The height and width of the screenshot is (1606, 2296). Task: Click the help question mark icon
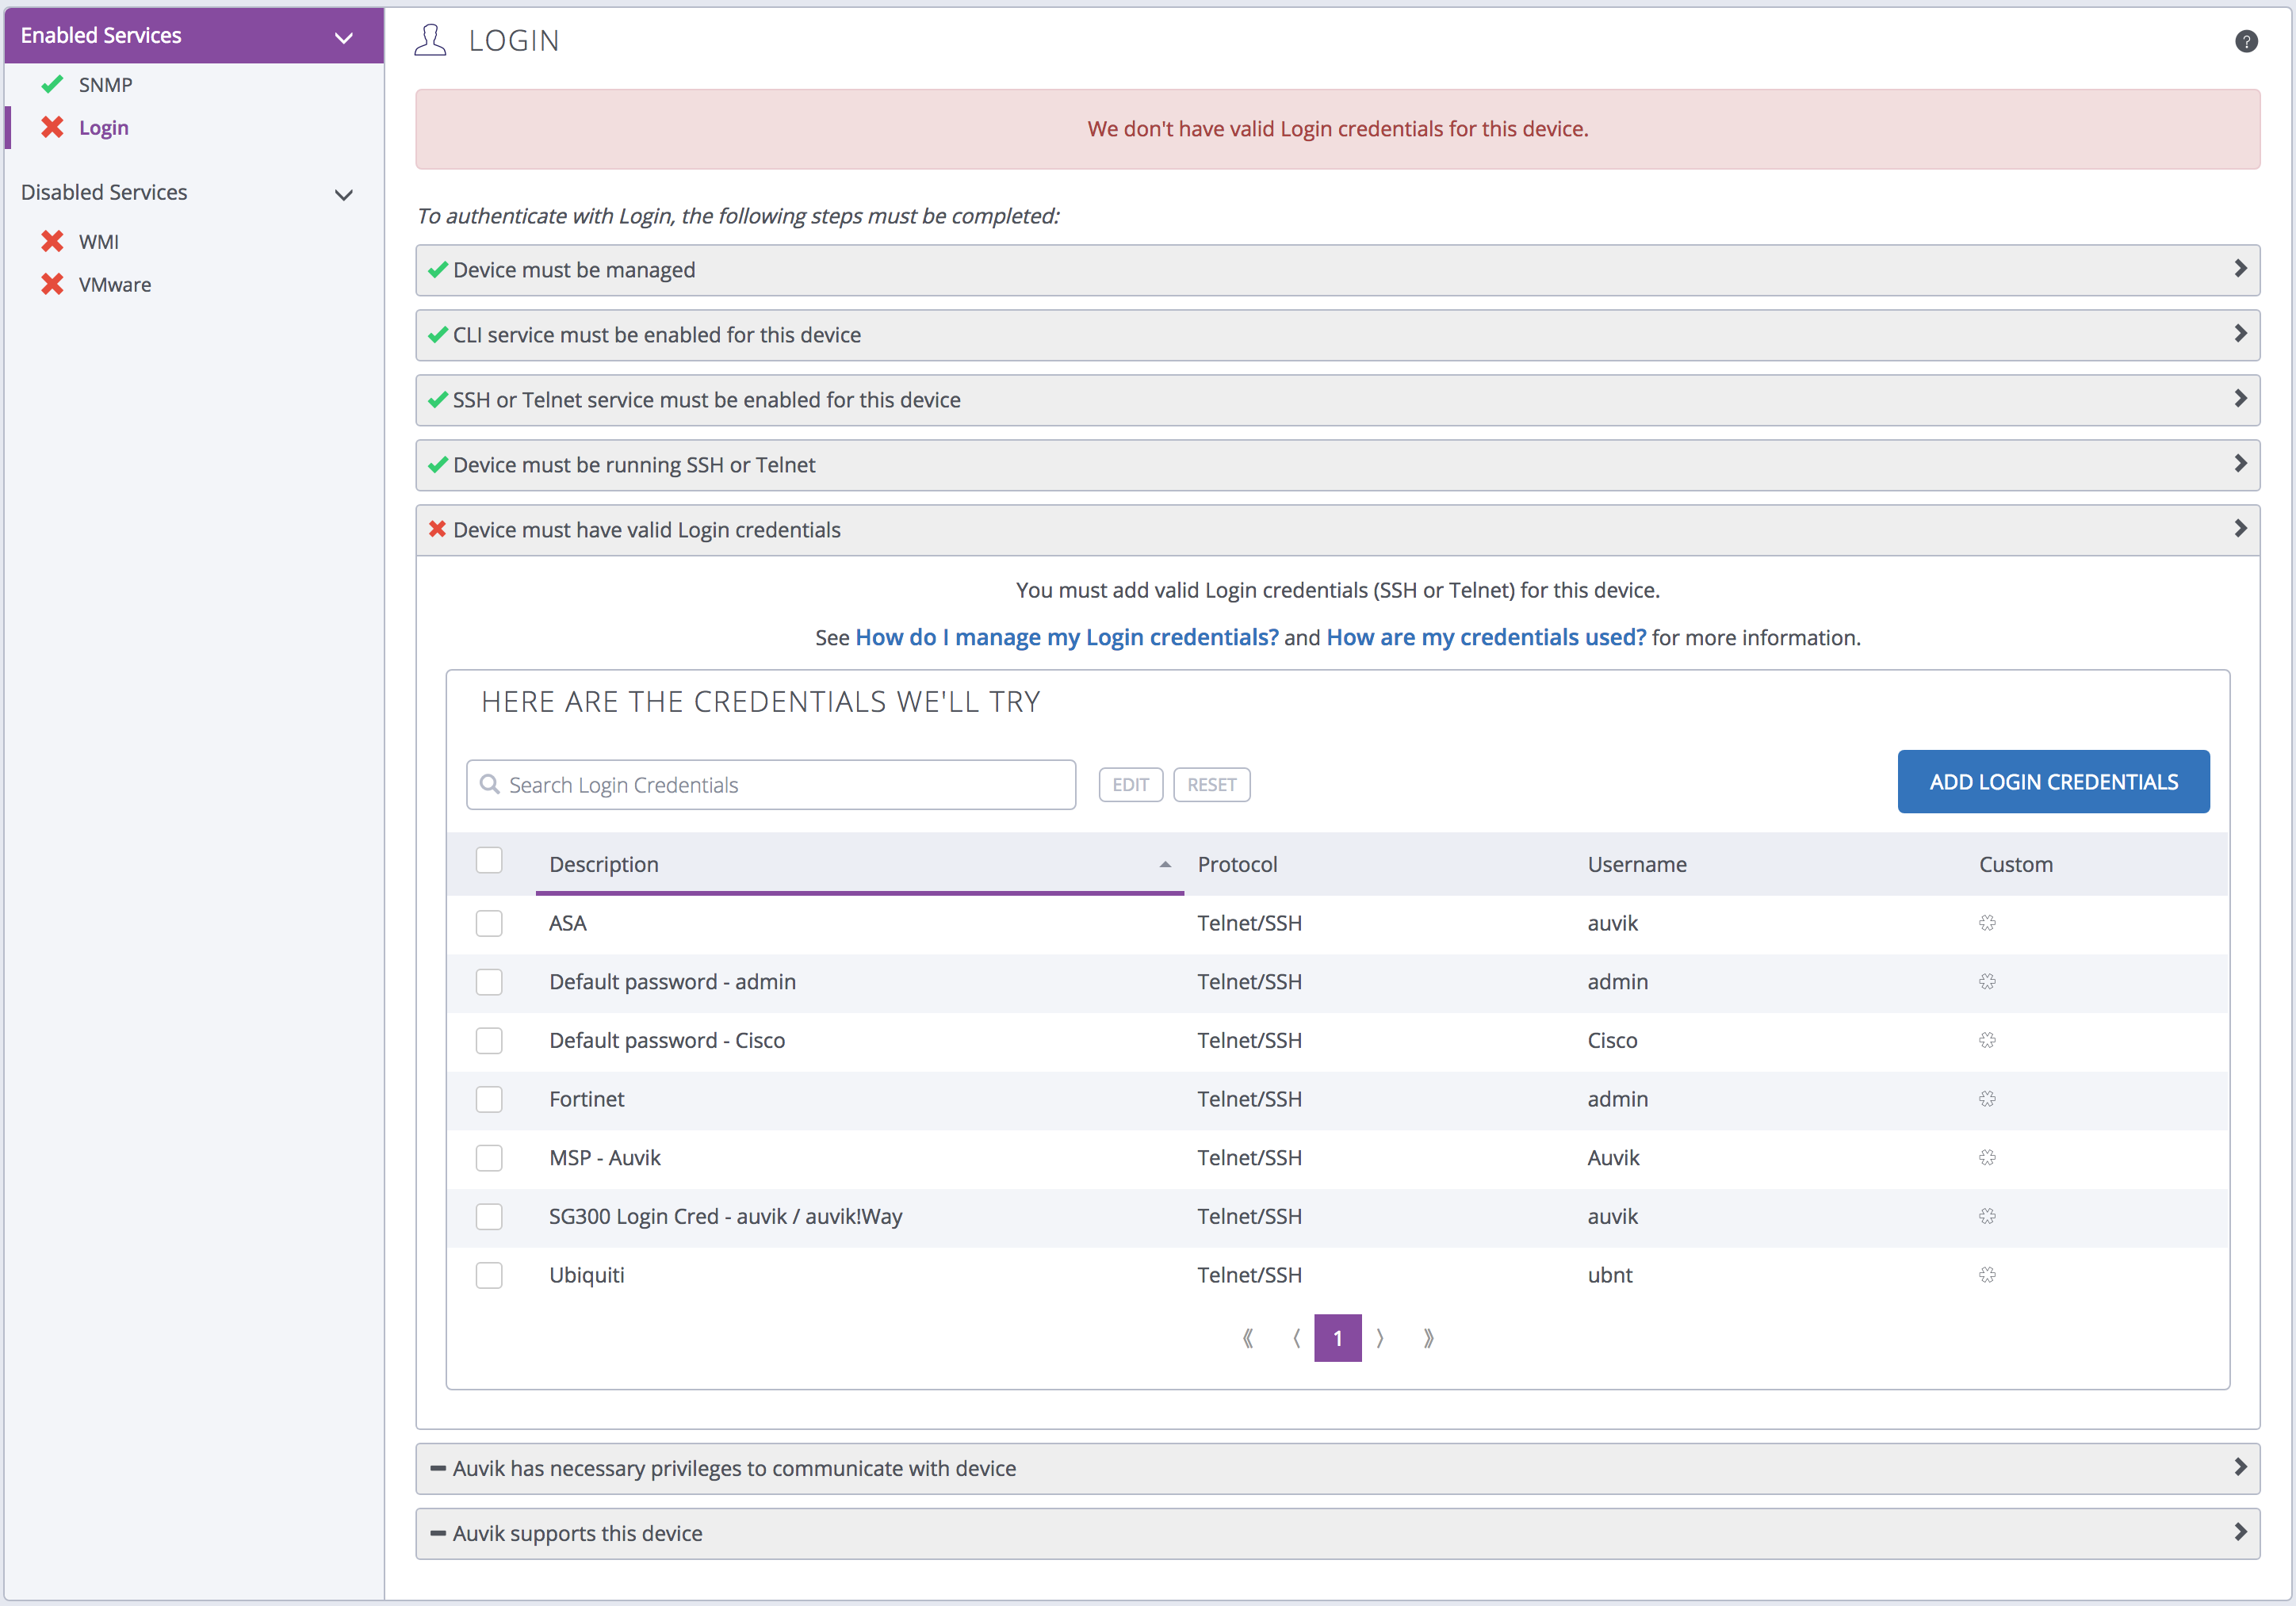tap(2247, 41)
